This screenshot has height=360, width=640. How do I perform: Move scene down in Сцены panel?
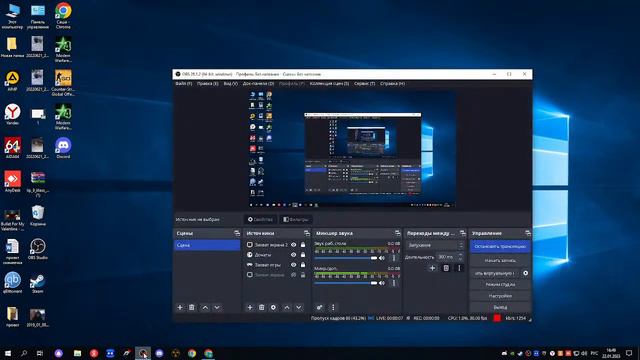tap(217, 307)
